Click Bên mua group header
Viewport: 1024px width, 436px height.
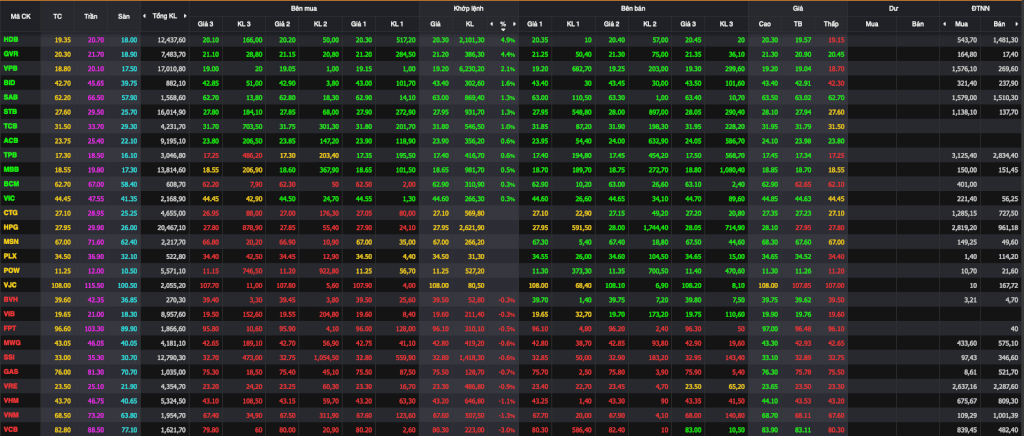point(304,8)
